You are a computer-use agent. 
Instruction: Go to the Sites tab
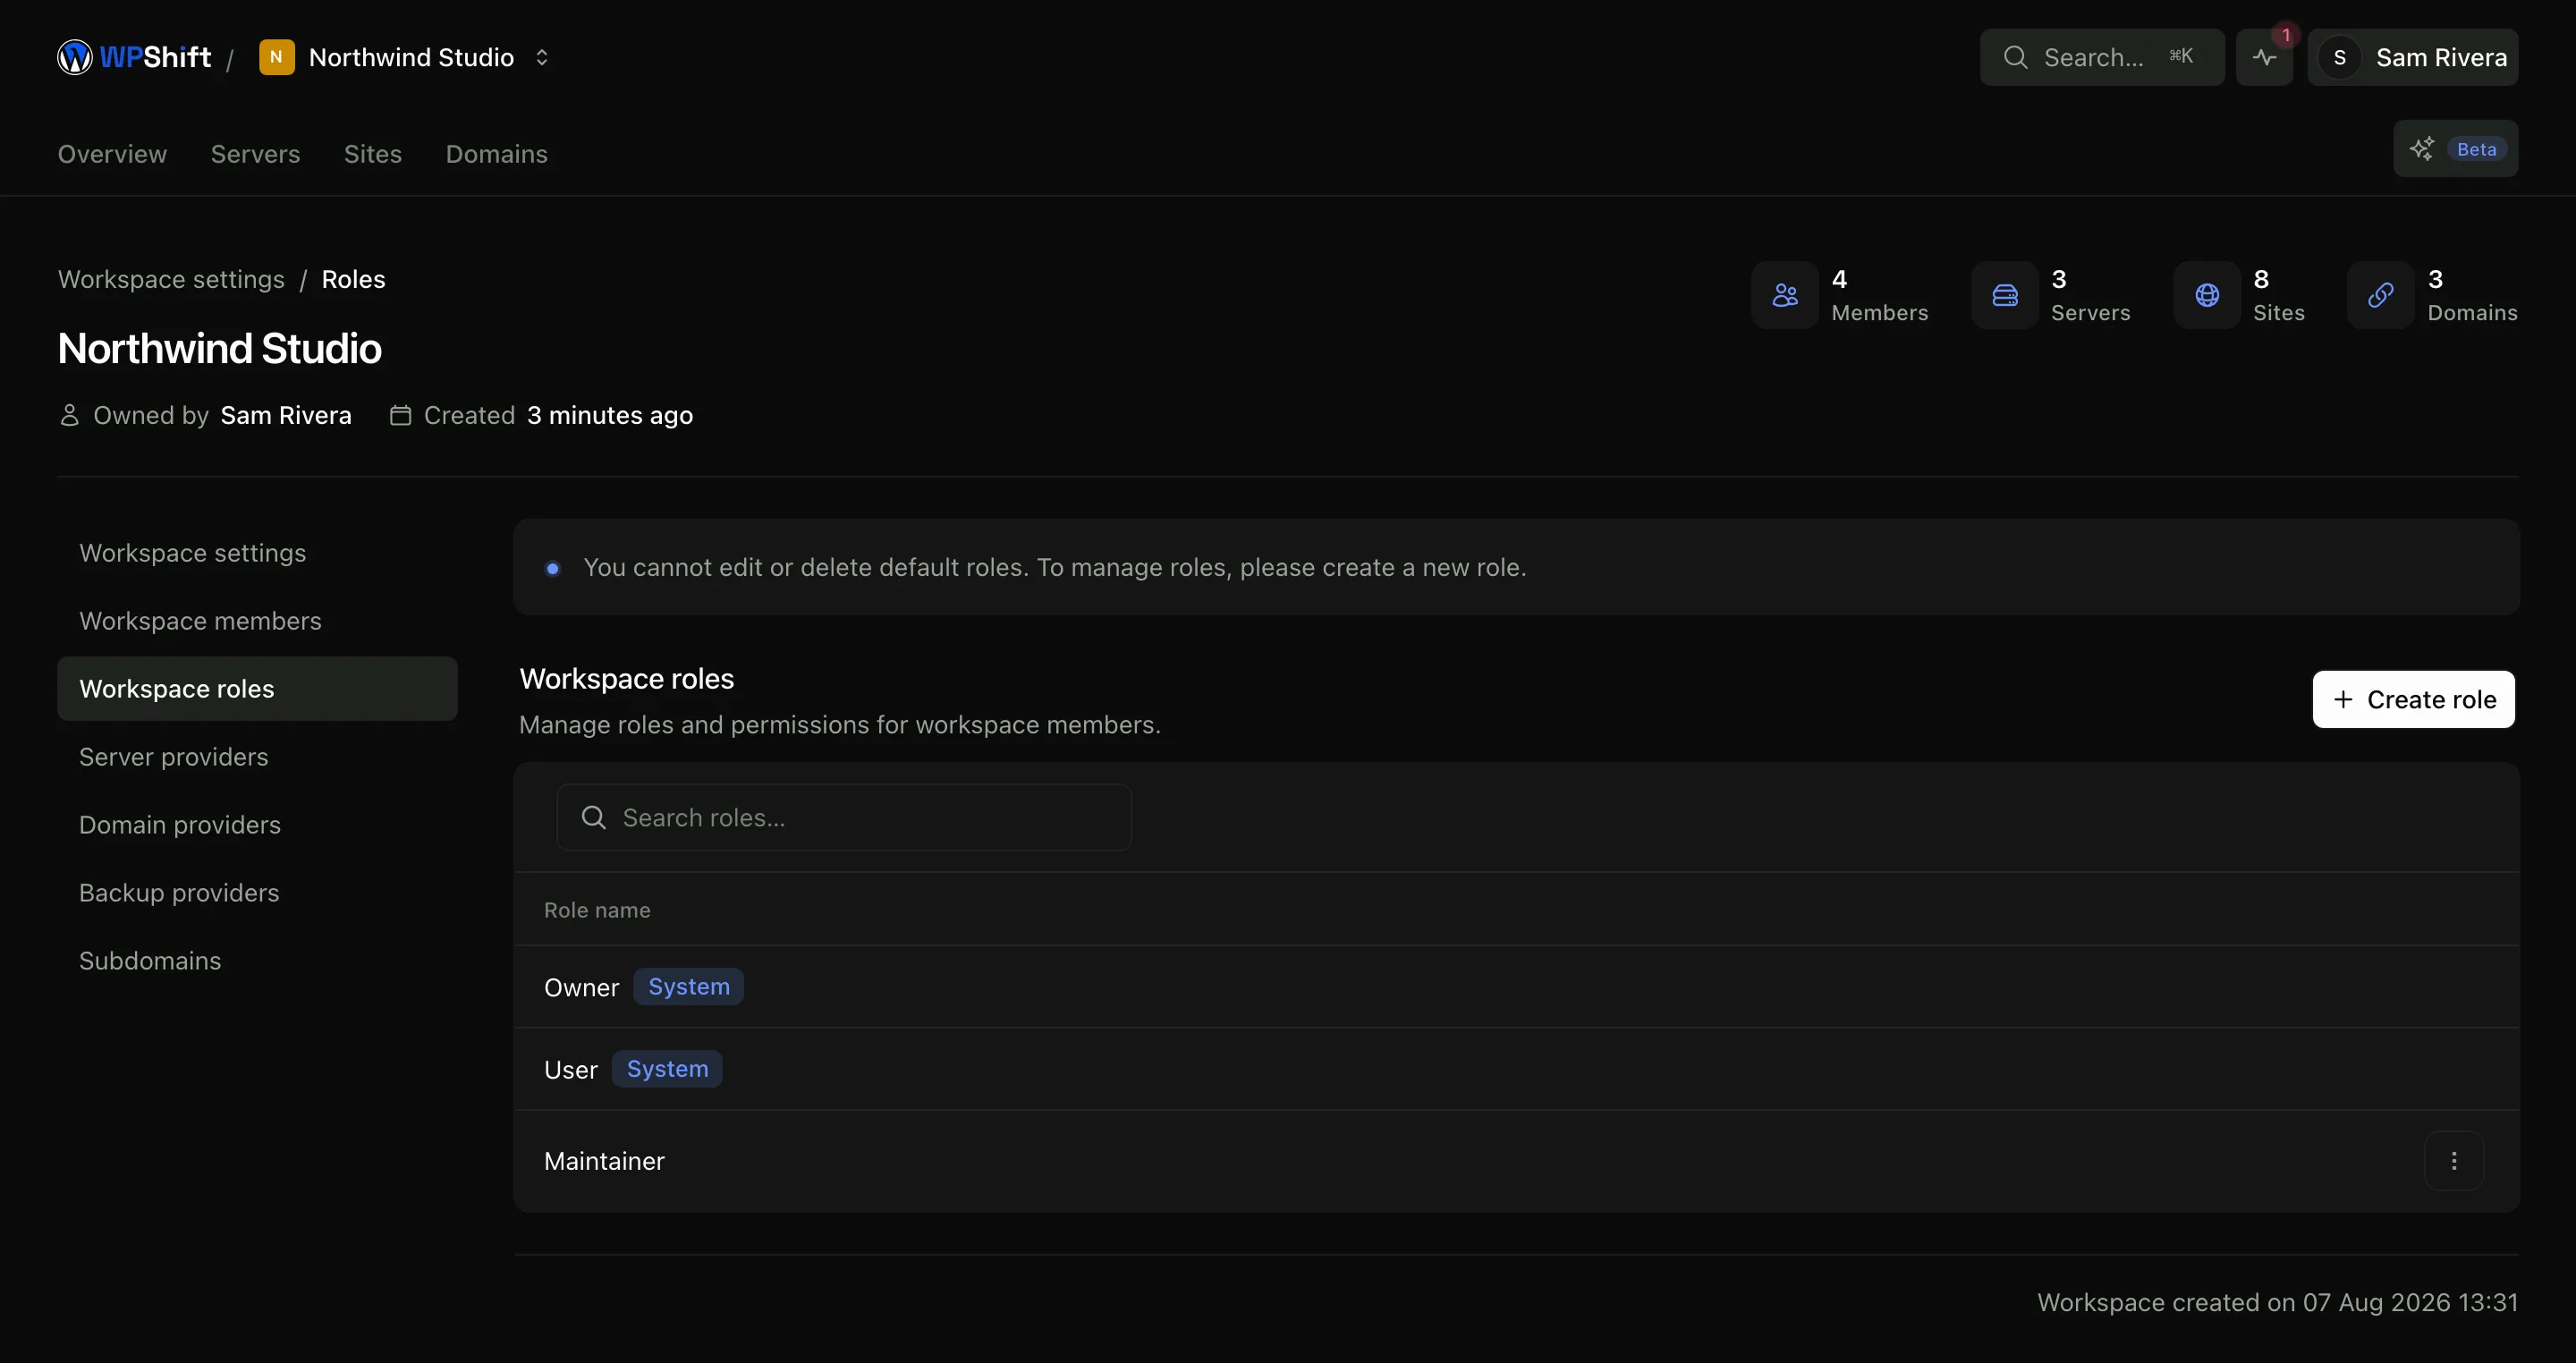[373, 154]
